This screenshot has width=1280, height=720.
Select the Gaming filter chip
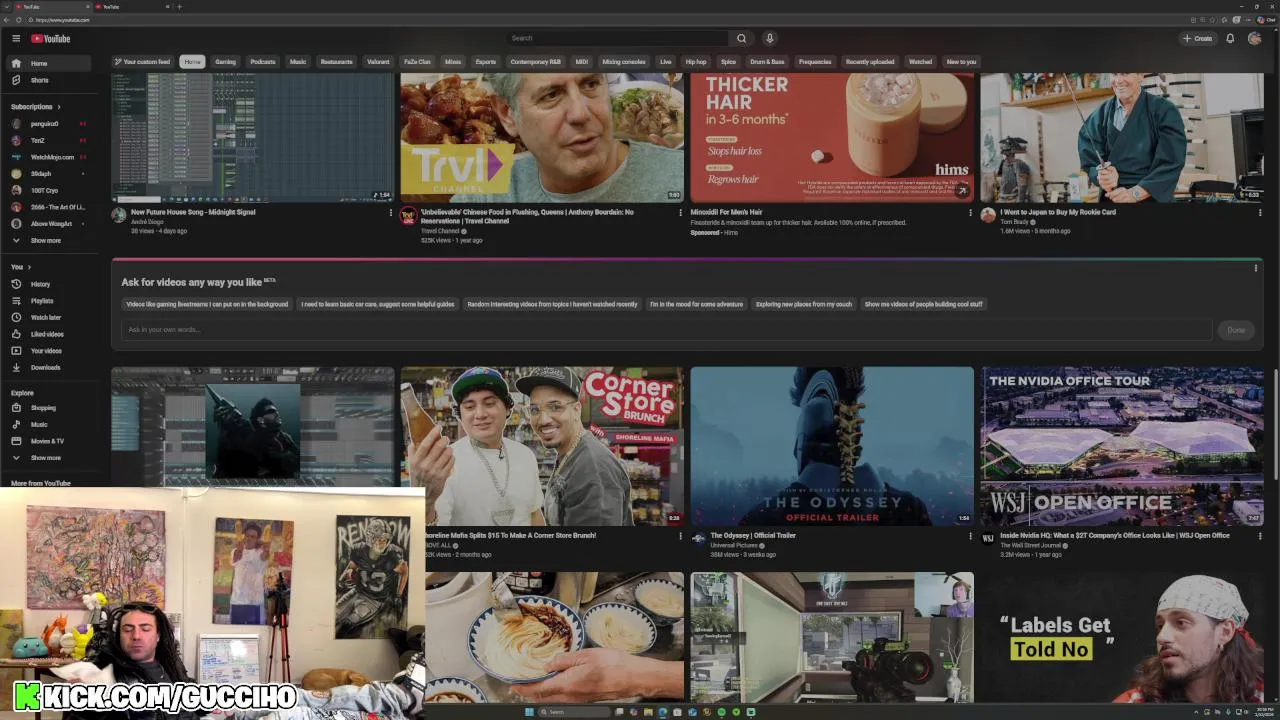(225, 62)
